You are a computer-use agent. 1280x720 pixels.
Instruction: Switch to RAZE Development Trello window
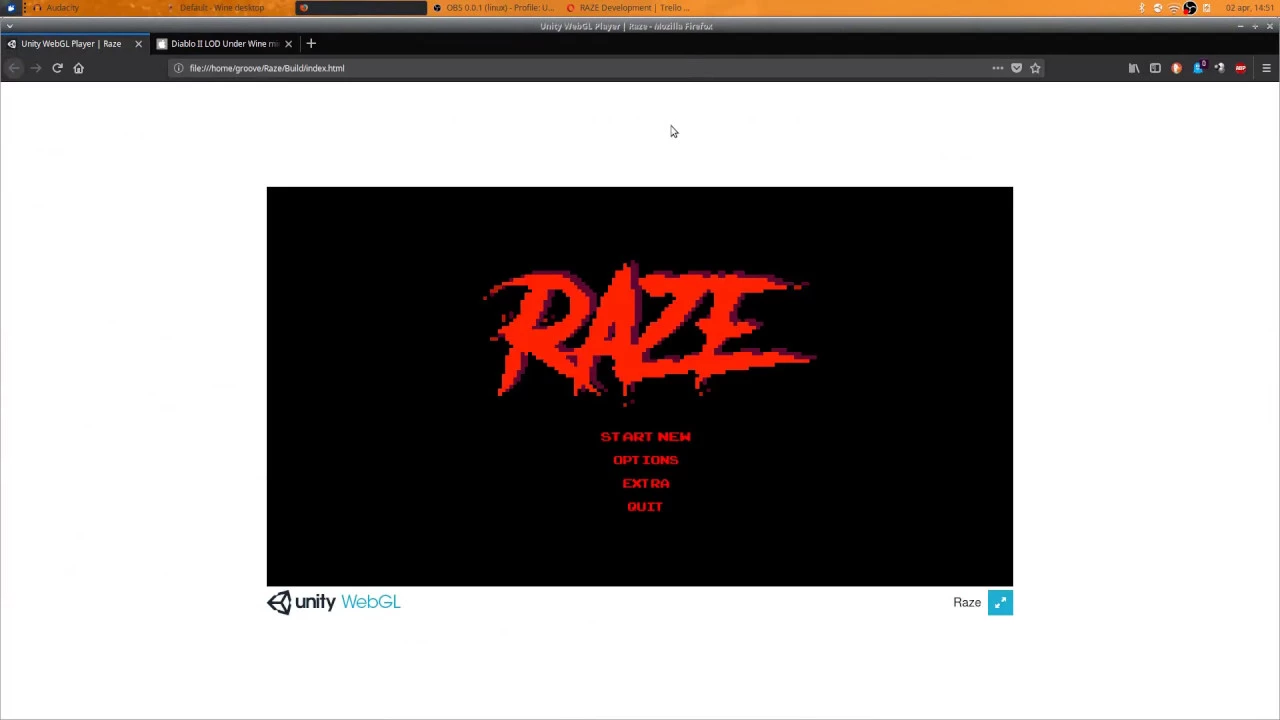pos(628,8)
